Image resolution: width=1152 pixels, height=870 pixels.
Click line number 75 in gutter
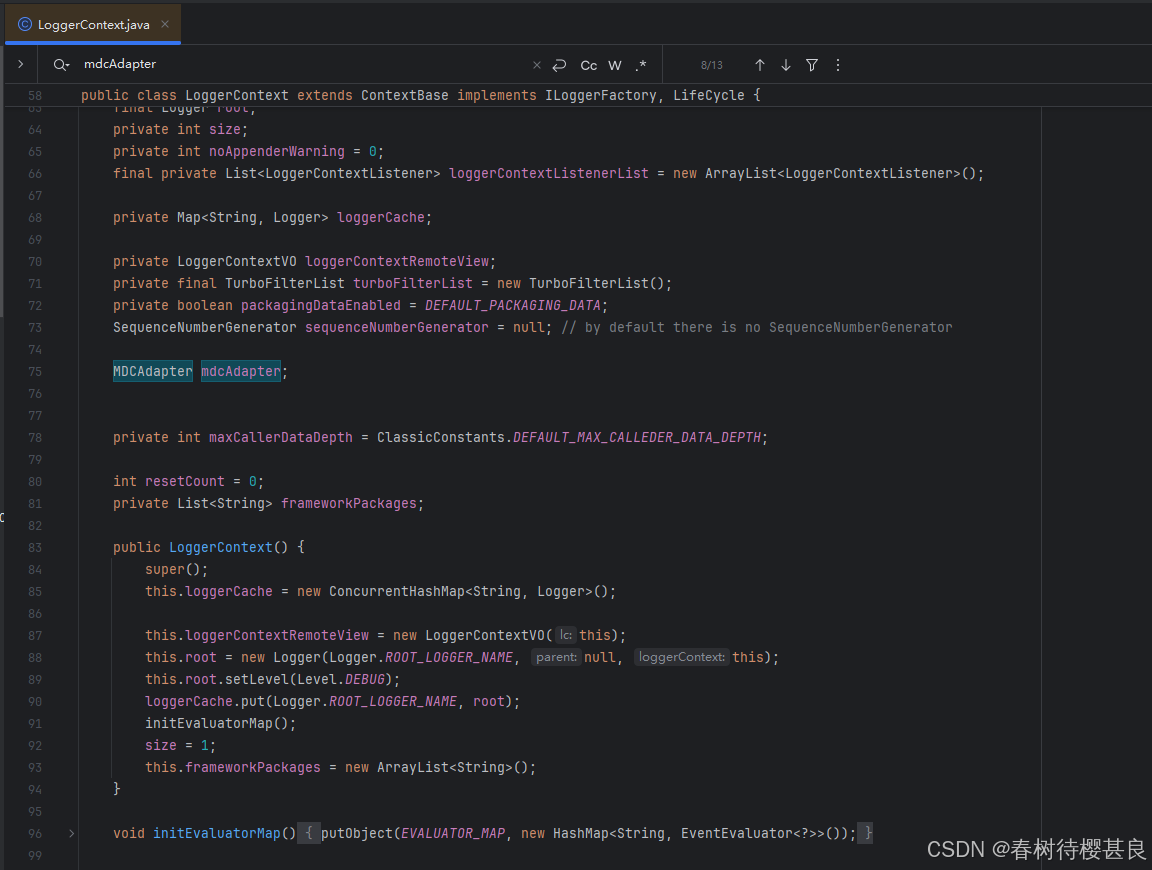coord(35,372)
